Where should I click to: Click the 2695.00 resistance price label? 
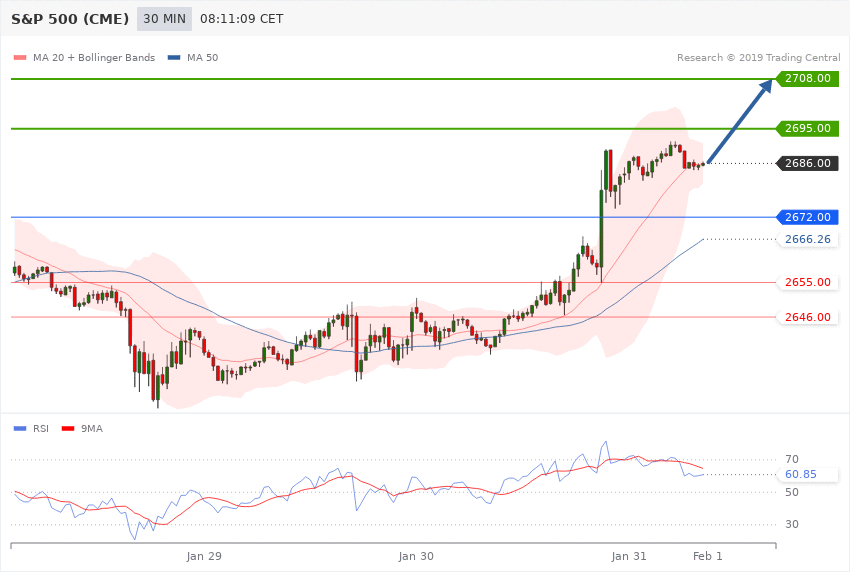(808, 128)
